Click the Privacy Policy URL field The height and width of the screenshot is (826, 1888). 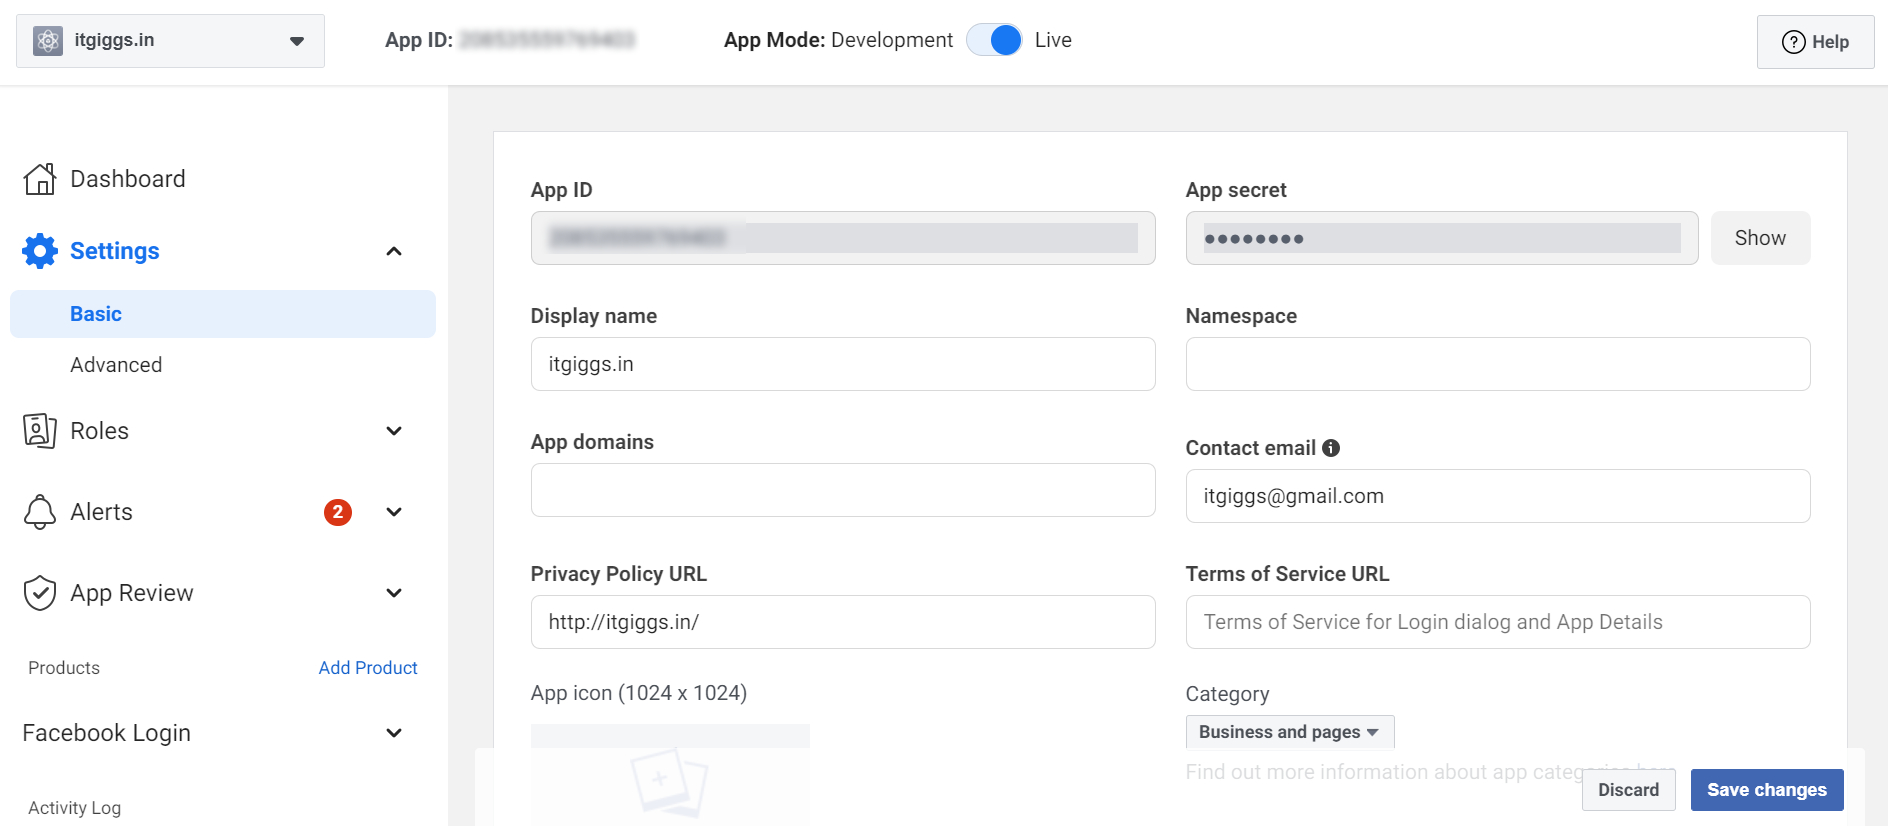point(843,622)
